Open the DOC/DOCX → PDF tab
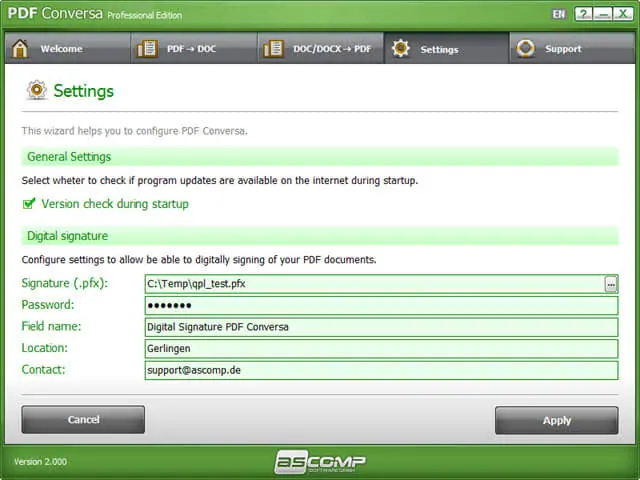The height and width of the screenshot is (480, 640). click(321, 49)
